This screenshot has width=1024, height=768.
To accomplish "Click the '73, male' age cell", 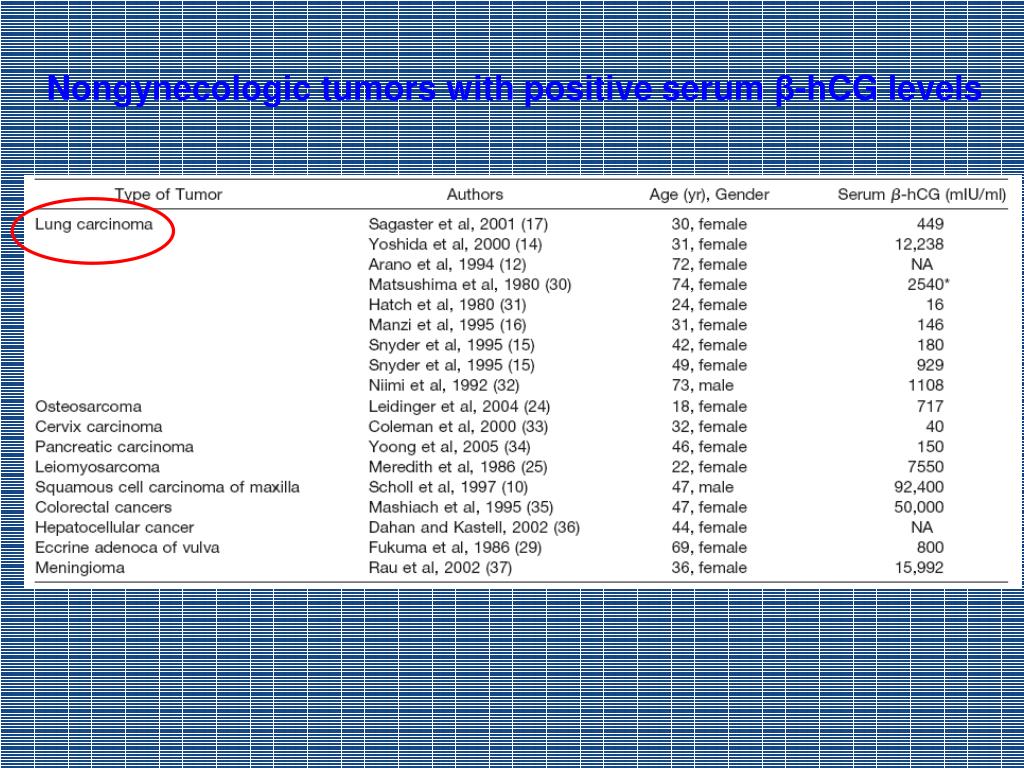I will (703, 385).
